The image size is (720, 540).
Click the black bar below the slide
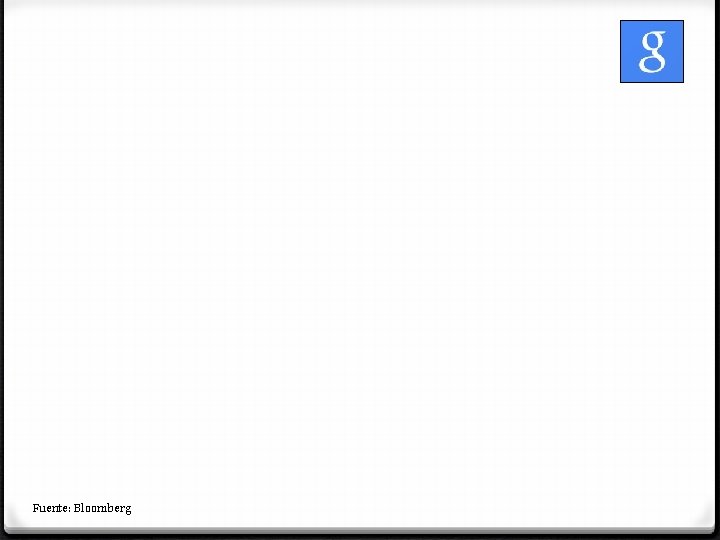tap(360, 537)
